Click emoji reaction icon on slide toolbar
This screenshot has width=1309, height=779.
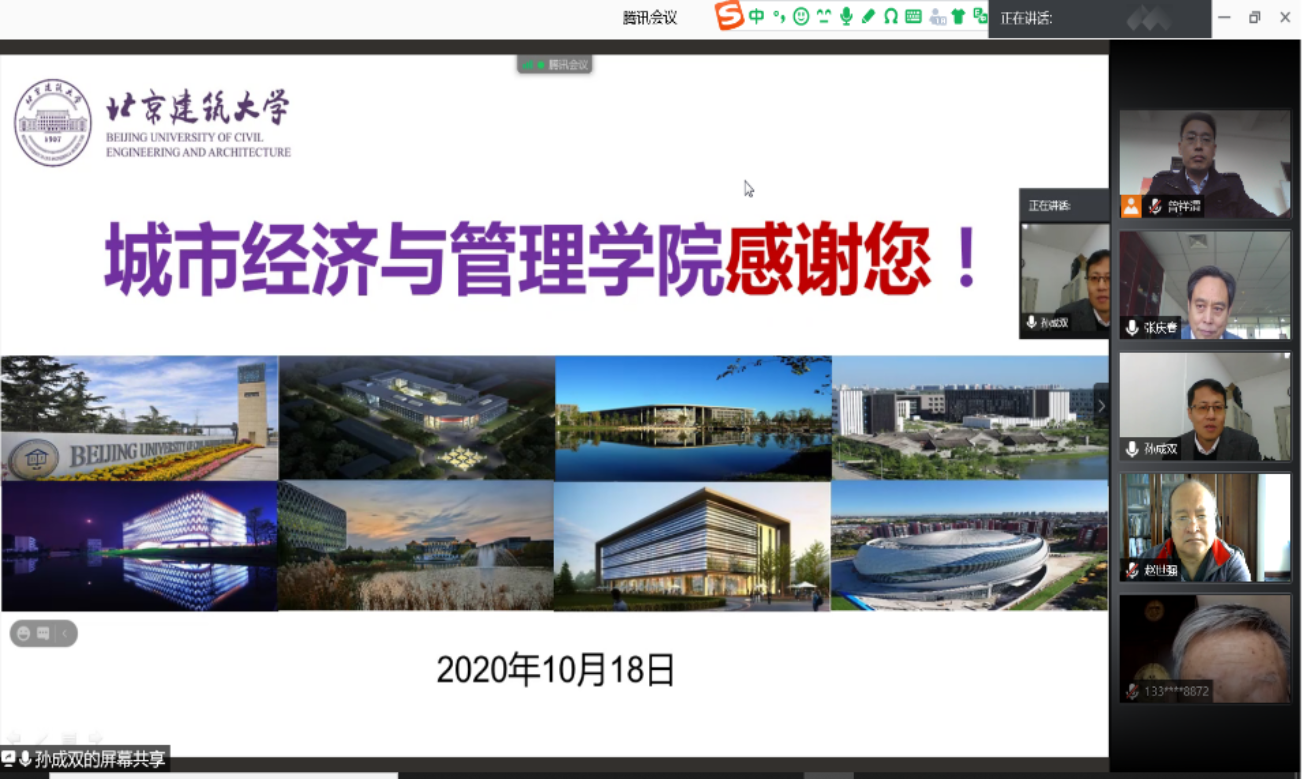[24, 633]
